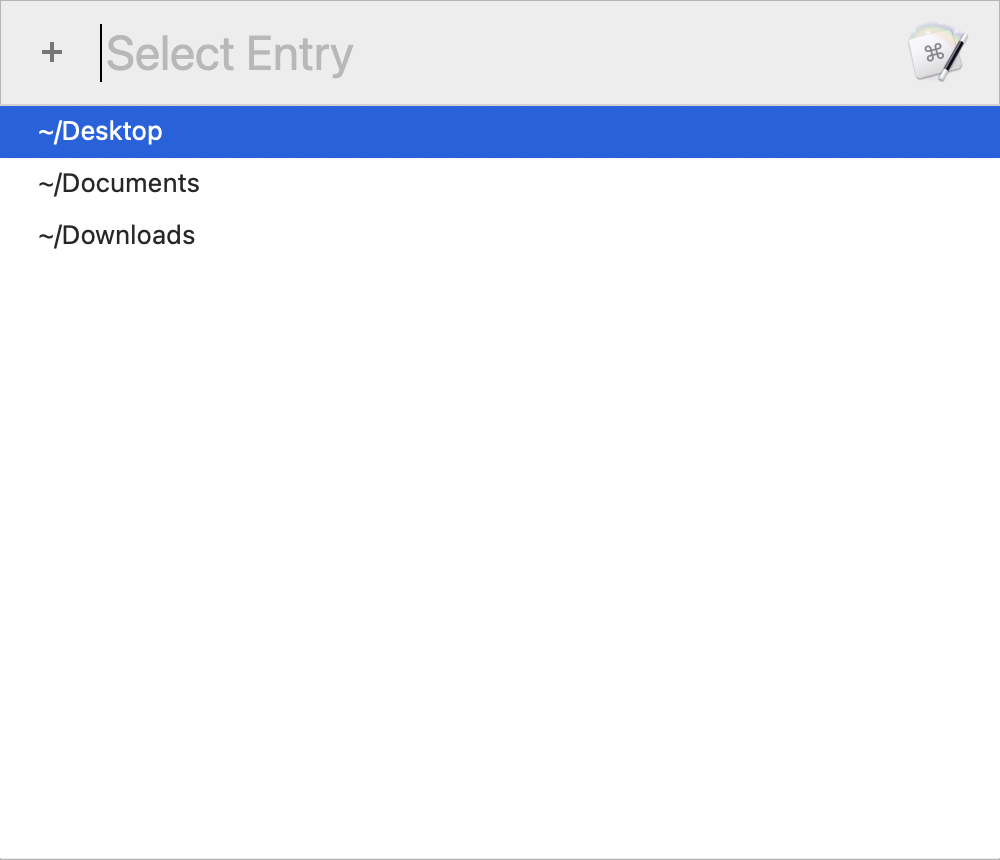Image resolution: width=1000 pixels, height=860 pixels.
Task: Place the cursor in the entry filter box
Action: (x=497, y=53)
